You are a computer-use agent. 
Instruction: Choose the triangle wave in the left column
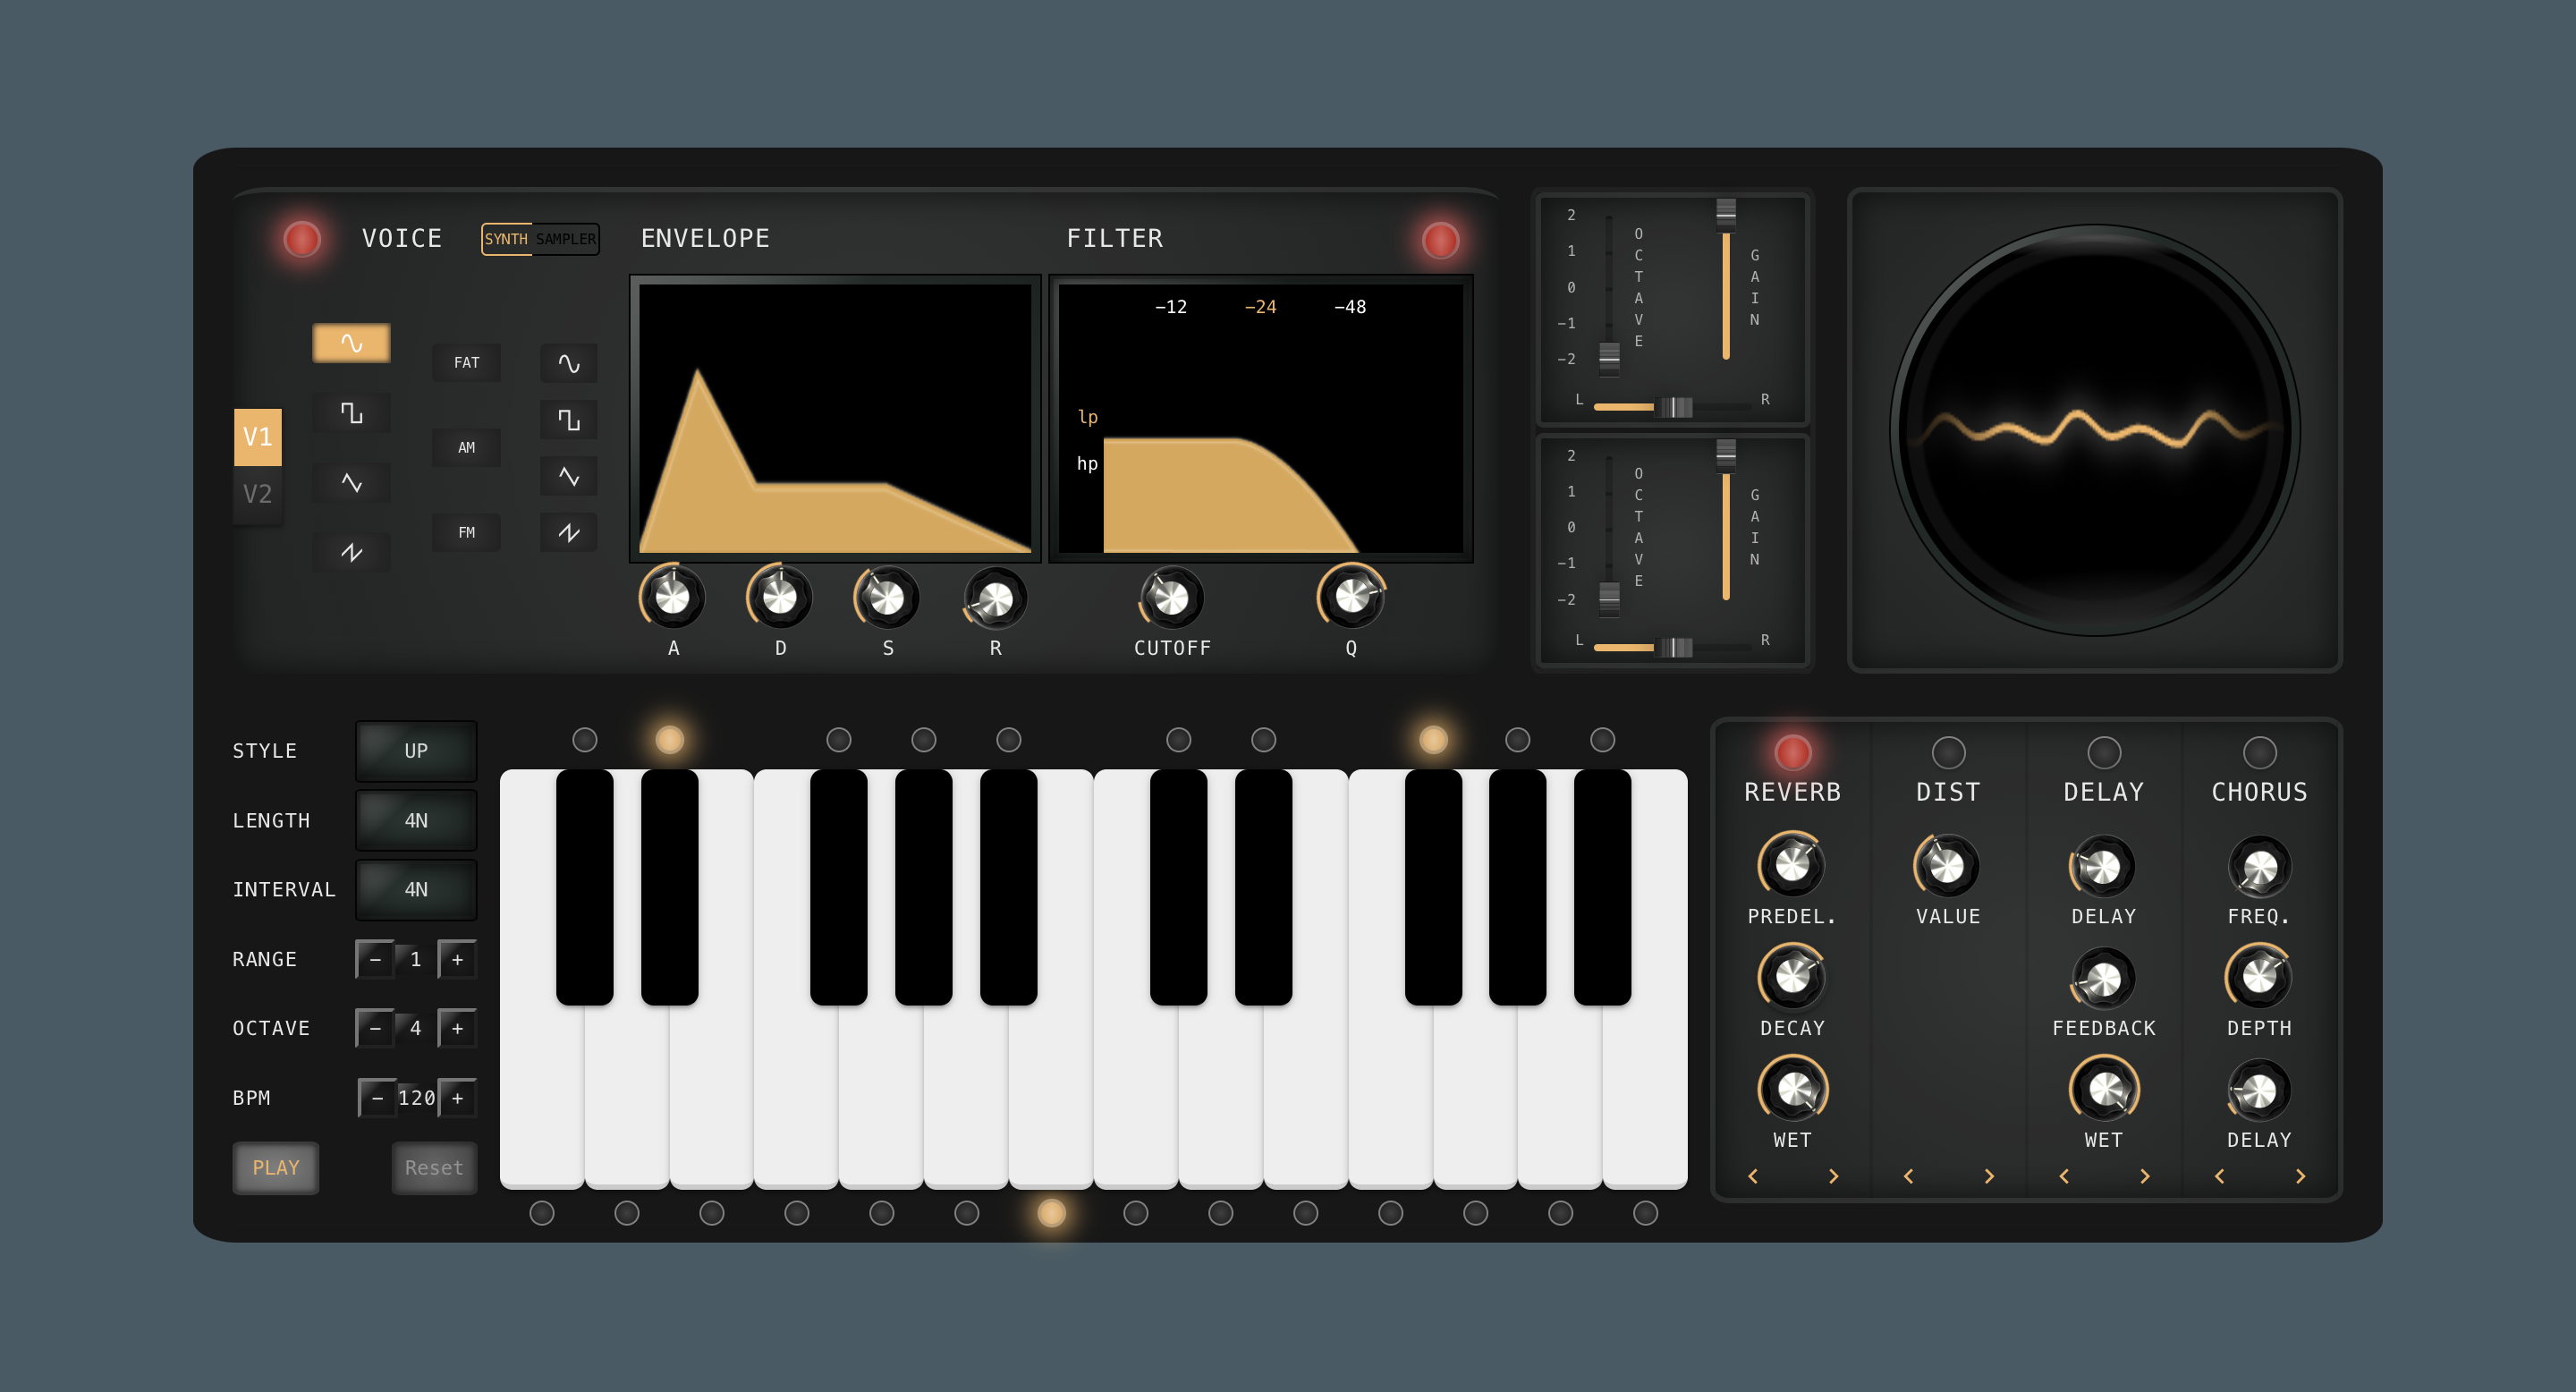[x=351, y=483]
